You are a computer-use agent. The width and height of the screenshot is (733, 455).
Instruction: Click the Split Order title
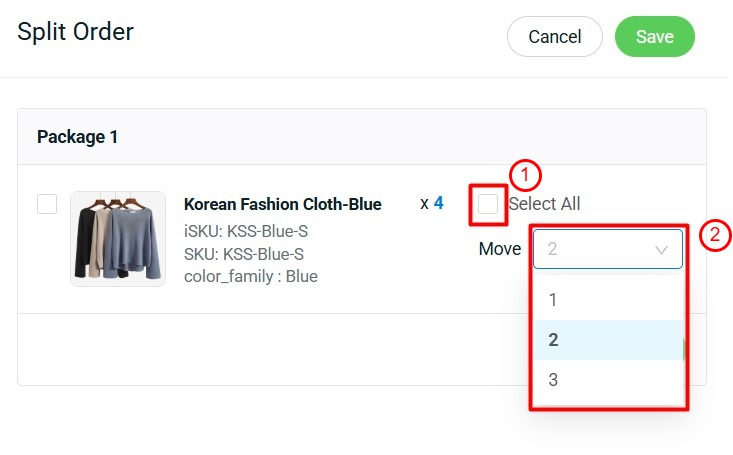76,32
